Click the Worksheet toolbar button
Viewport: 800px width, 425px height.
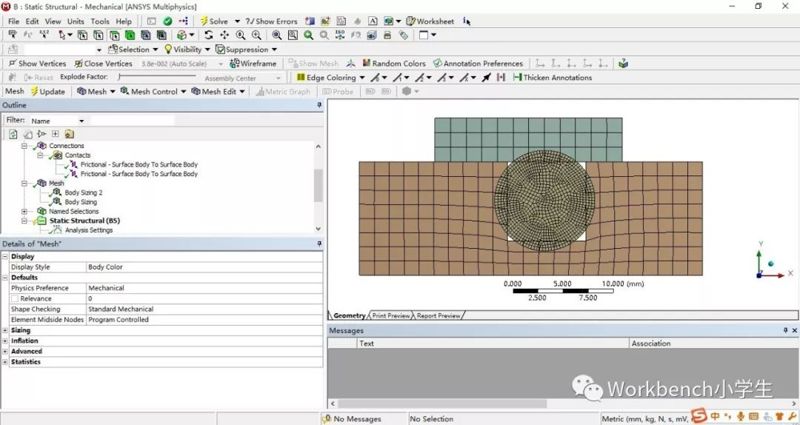[x=430, y=21]
